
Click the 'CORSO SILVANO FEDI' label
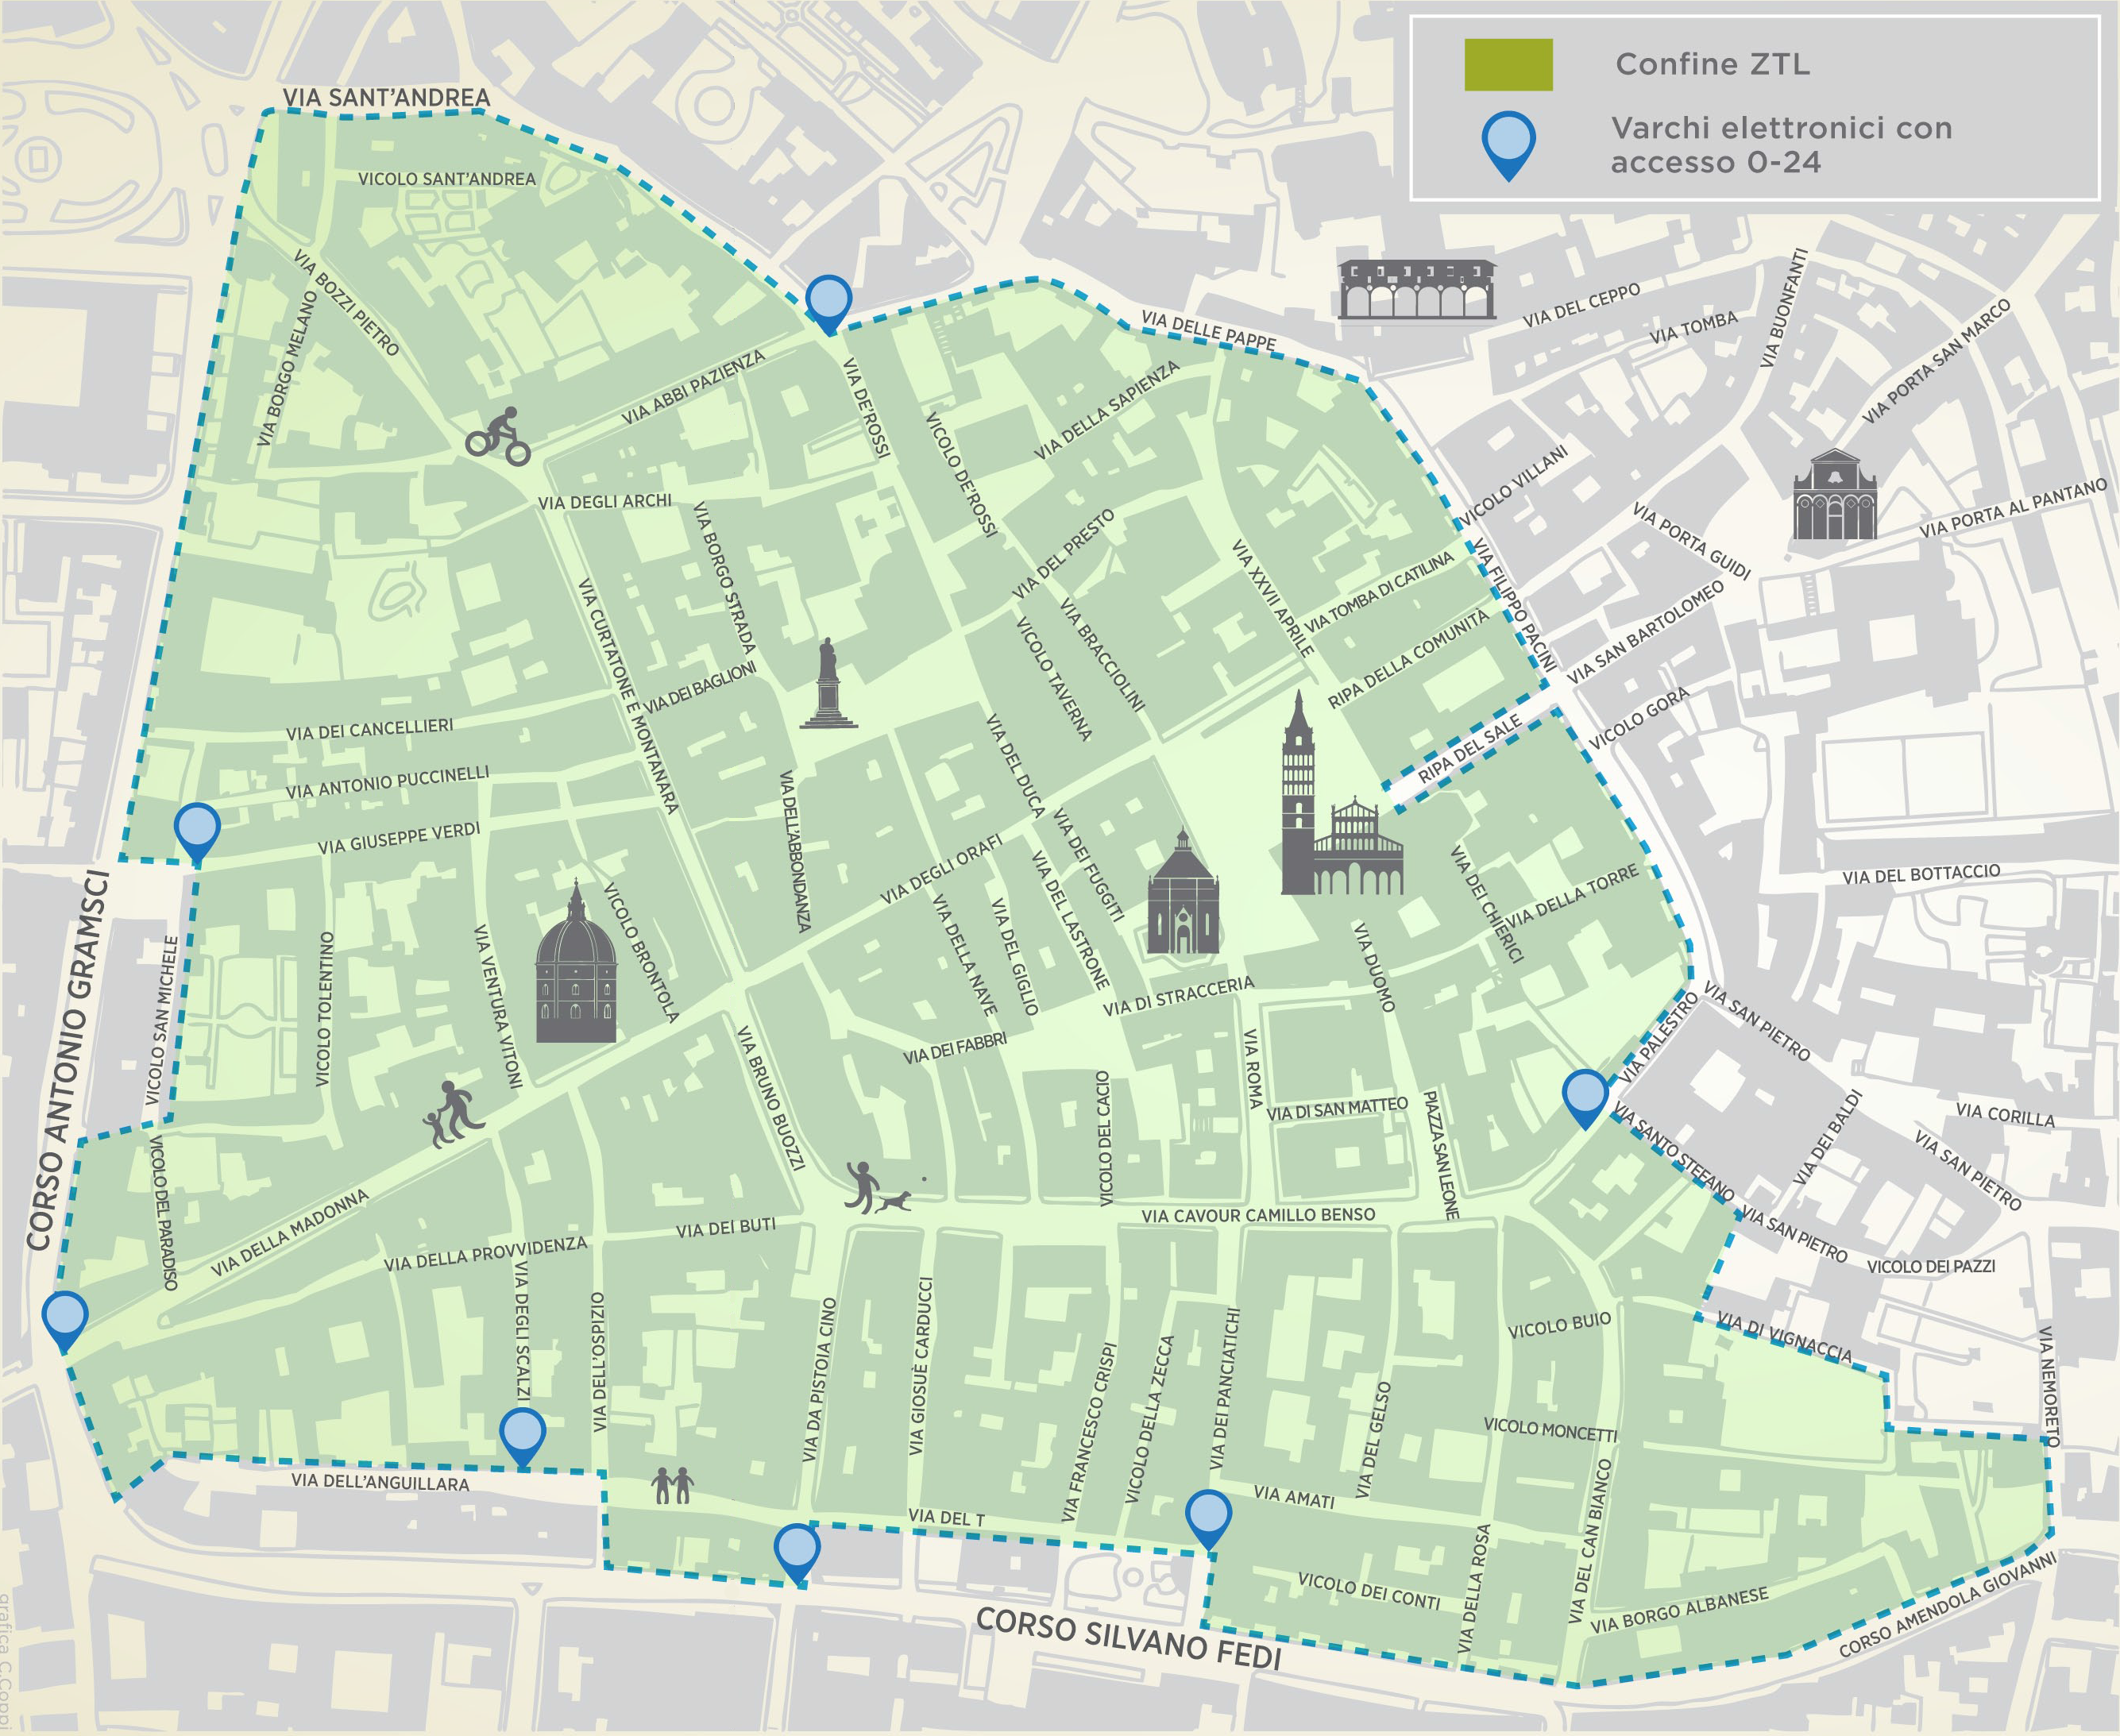click(1129, 1639)
